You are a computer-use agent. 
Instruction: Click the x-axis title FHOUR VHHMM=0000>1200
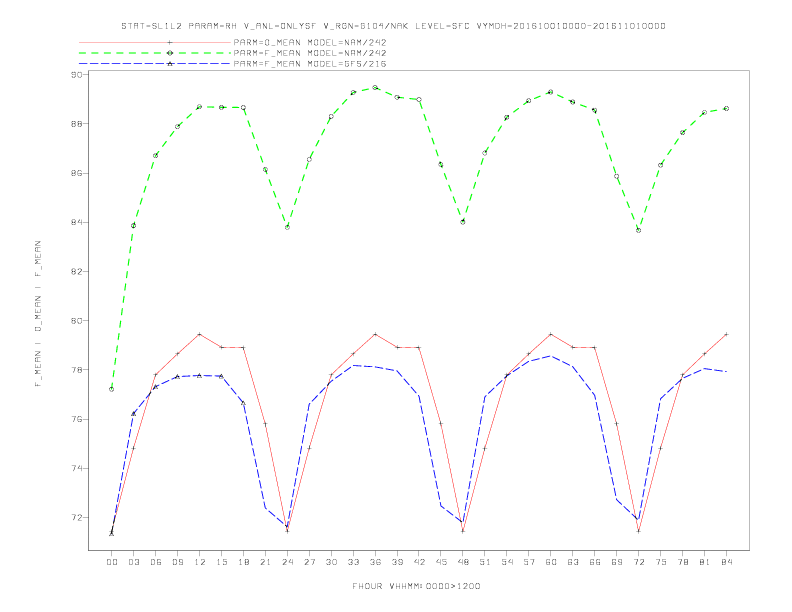(416, 586)
